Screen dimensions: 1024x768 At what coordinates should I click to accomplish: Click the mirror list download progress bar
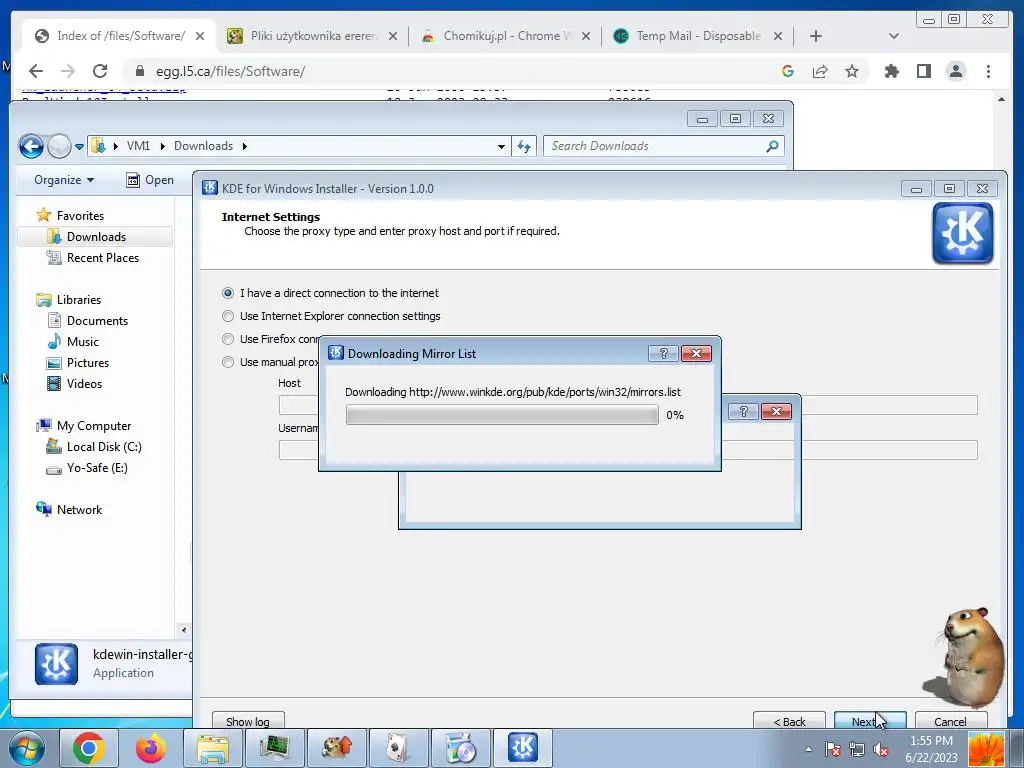[502, 415]
